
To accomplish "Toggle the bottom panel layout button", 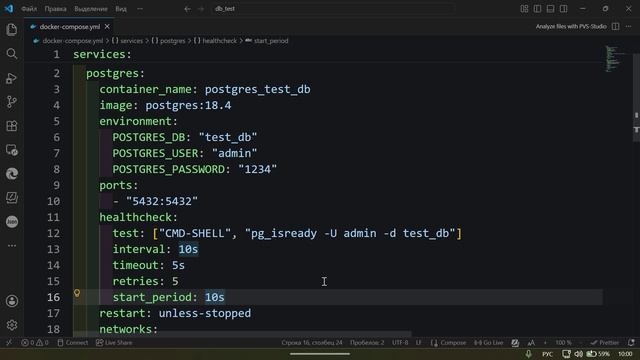I will click(x=550, y=9).
